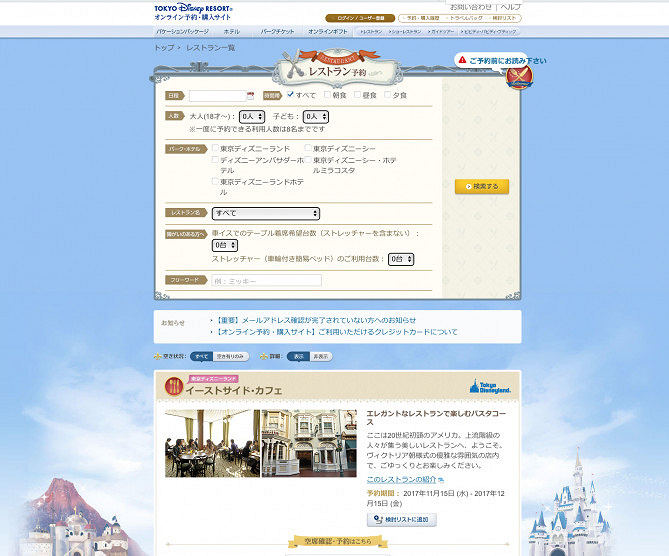Click the red cutlery icon beside イーストサイド・カフェ
The image size is (669, 556).
(174, 387)
